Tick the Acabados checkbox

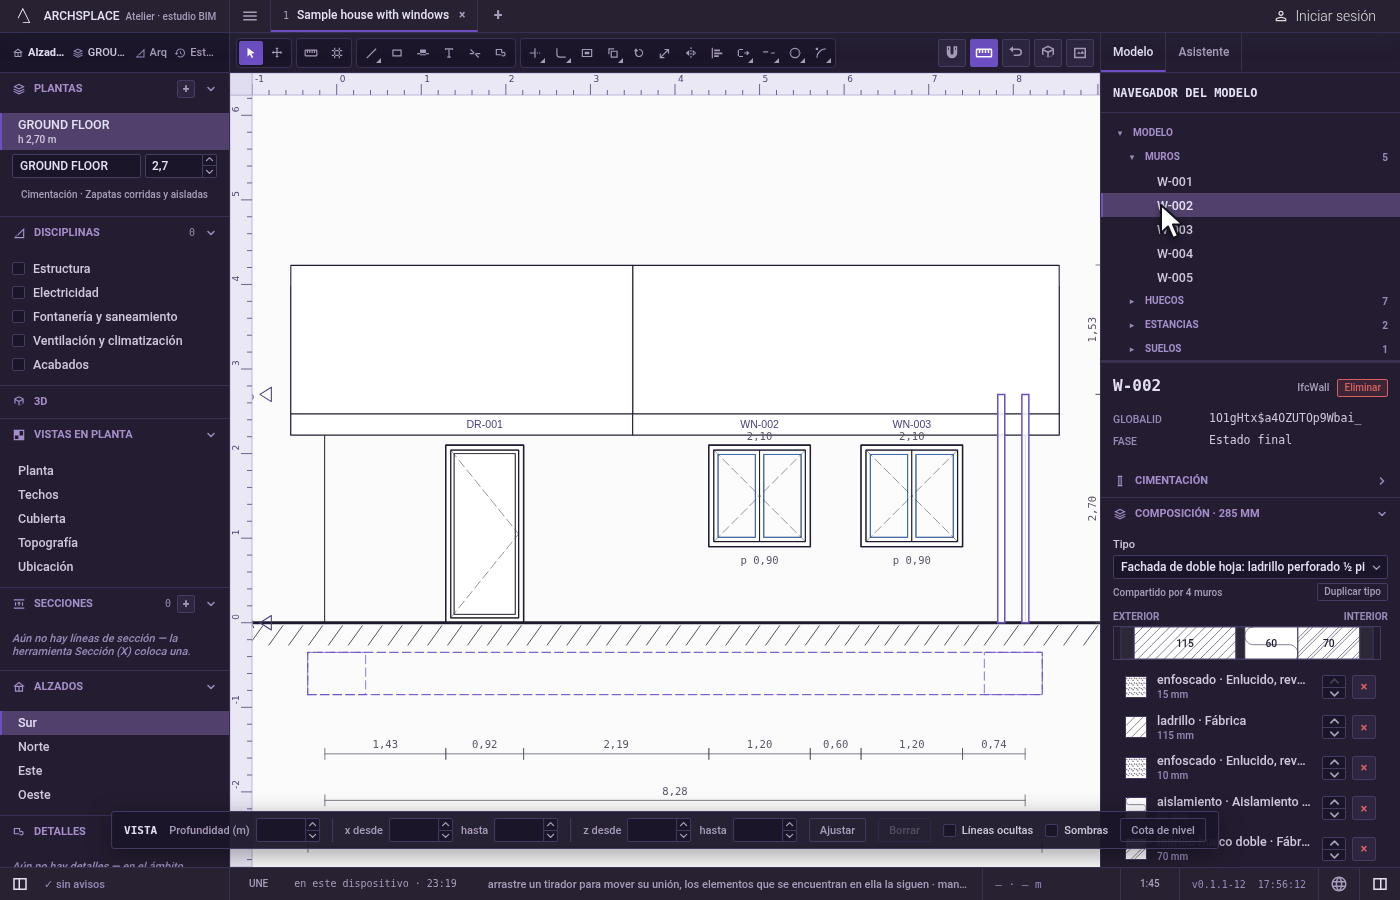18,365
